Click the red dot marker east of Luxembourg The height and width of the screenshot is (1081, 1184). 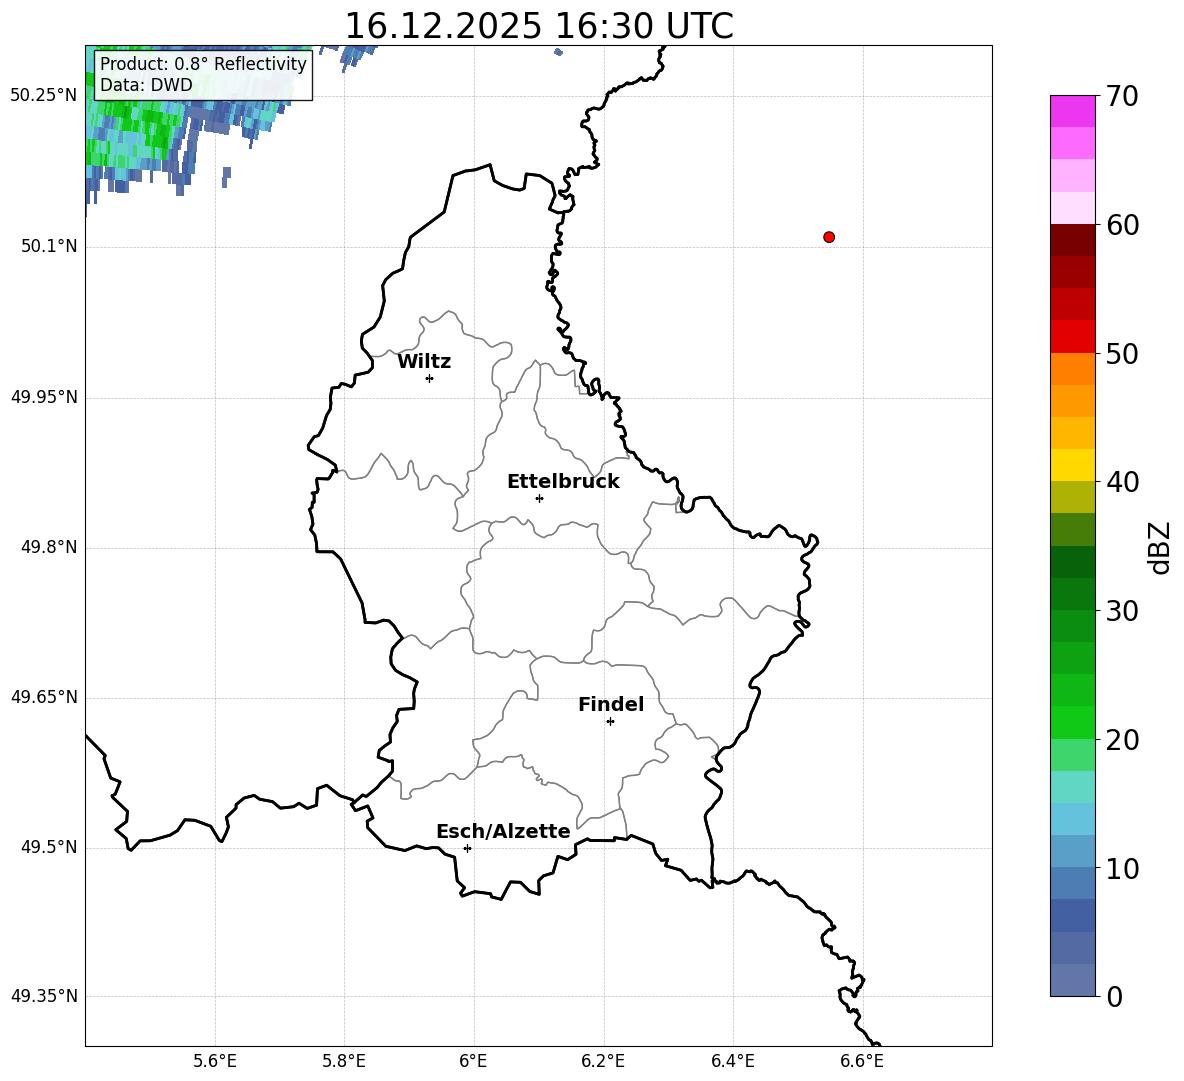829,237
